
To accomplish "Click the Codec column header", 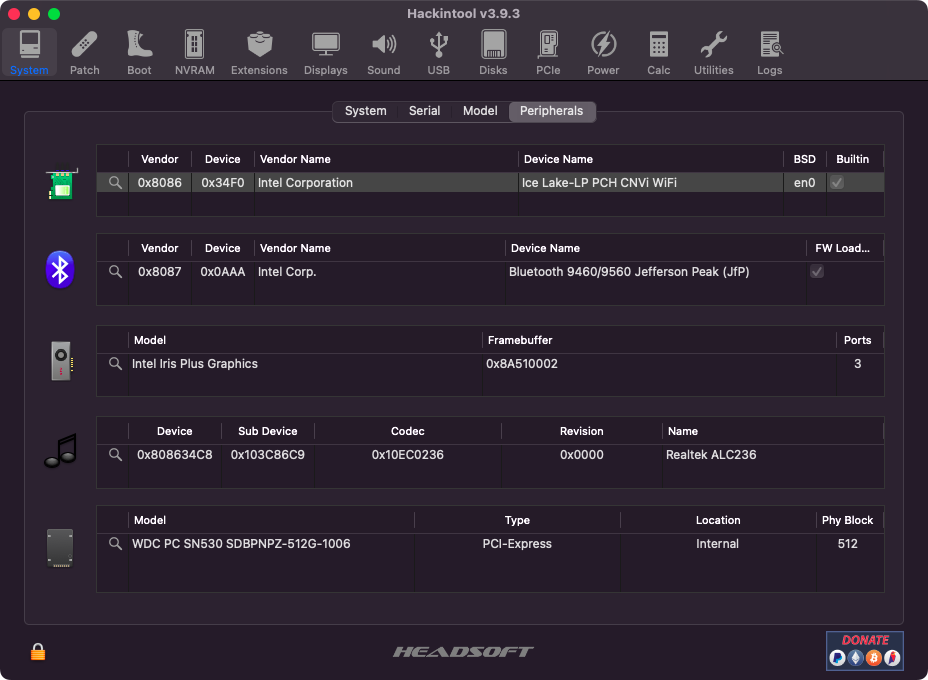I will [x=408, y=431].
